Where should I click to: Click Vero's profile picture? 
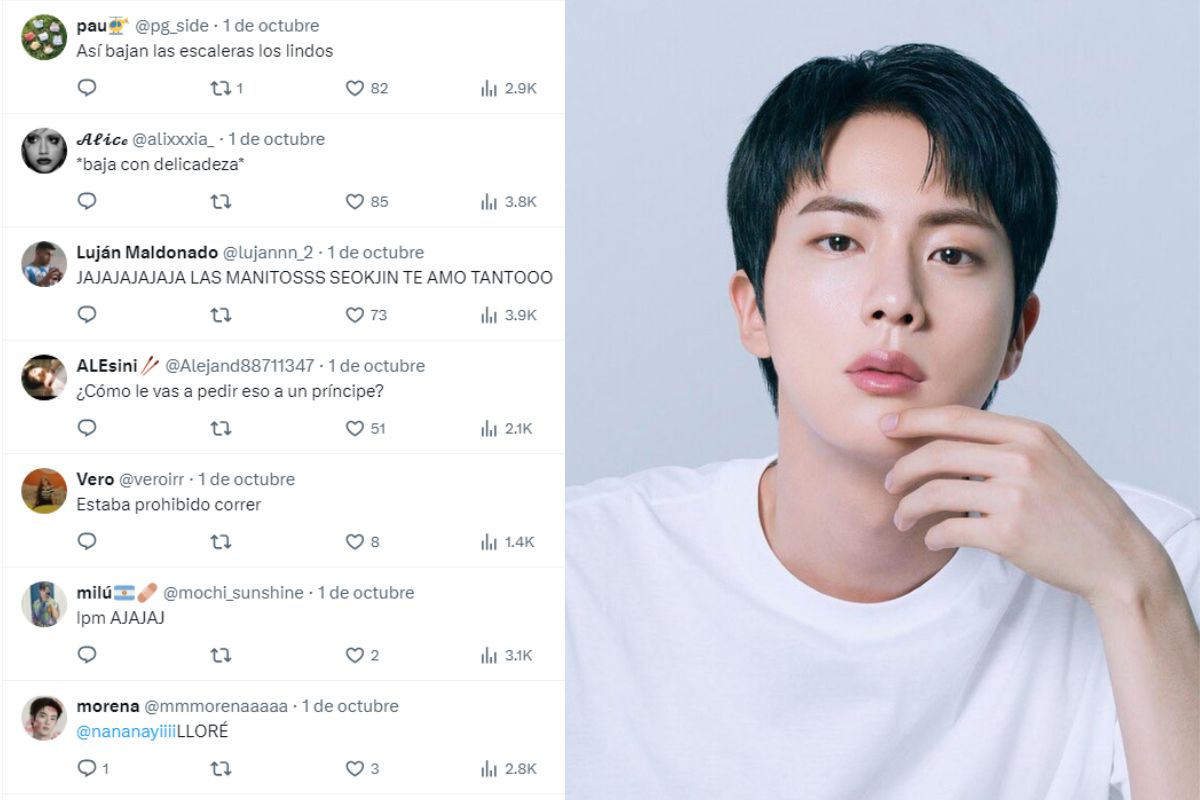[44, 490]
